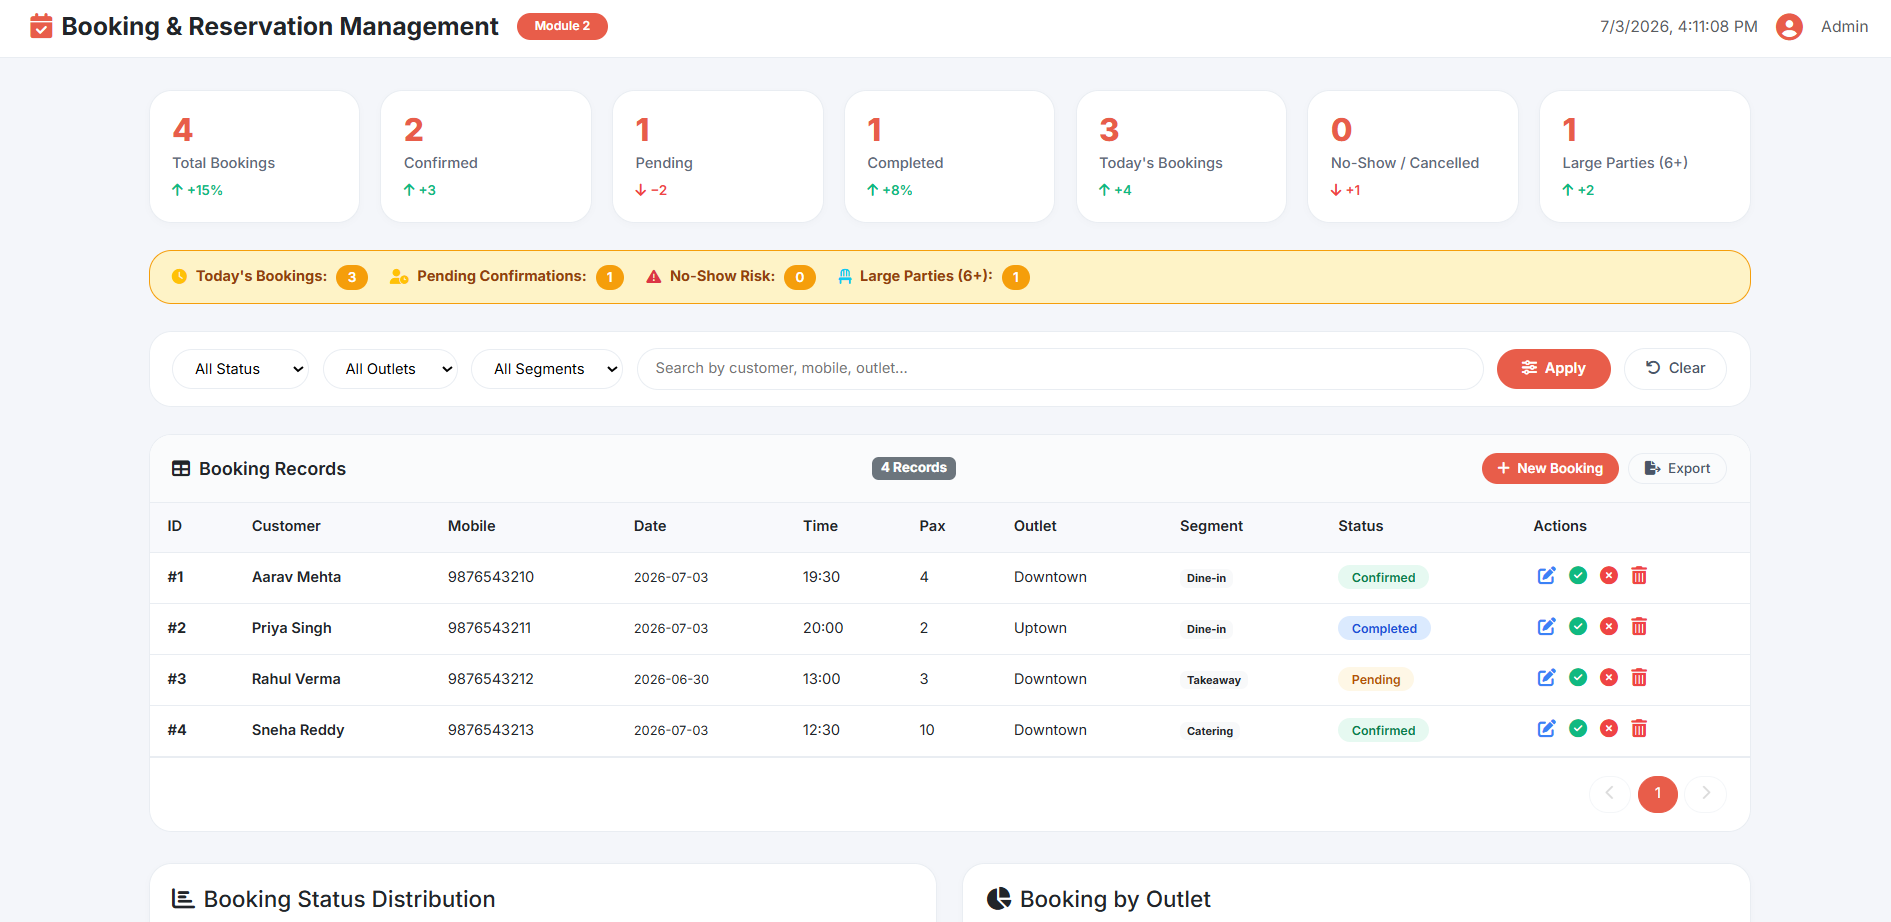This screenshot has height=922, width=1891.
Task: Click the Completed status badge for Priya Singh
Action: (1384, 629)
